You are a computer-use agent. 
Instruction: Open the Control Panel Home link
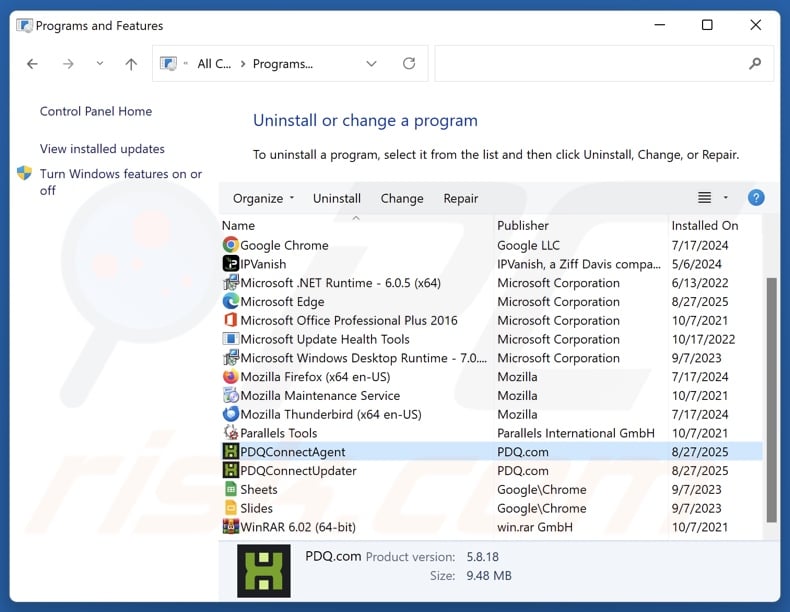[x=96, y=111]
